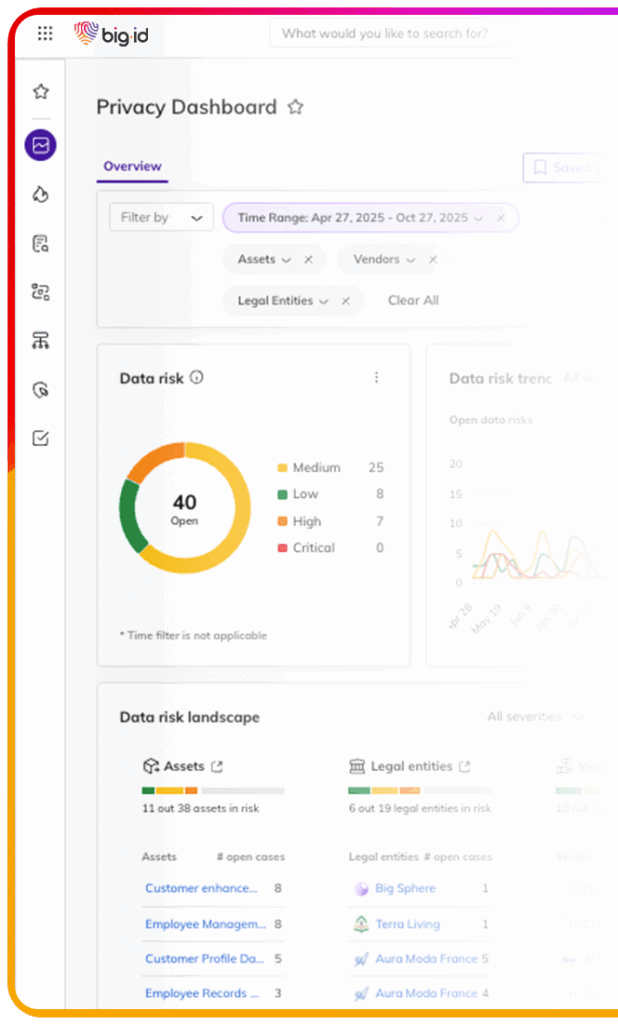Open the apps grid menu icon

(x=45, y=34)
